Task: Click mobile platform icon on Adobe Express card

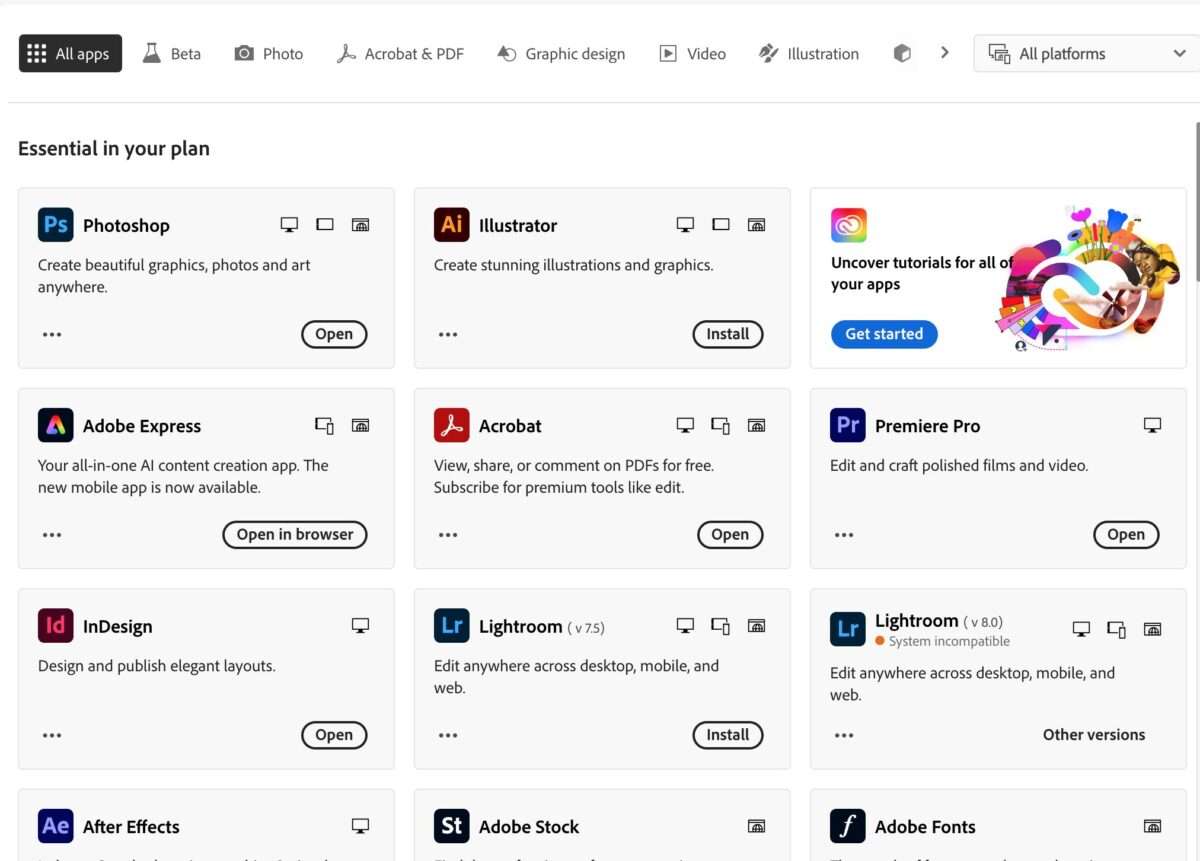Action: pos(325,425)
